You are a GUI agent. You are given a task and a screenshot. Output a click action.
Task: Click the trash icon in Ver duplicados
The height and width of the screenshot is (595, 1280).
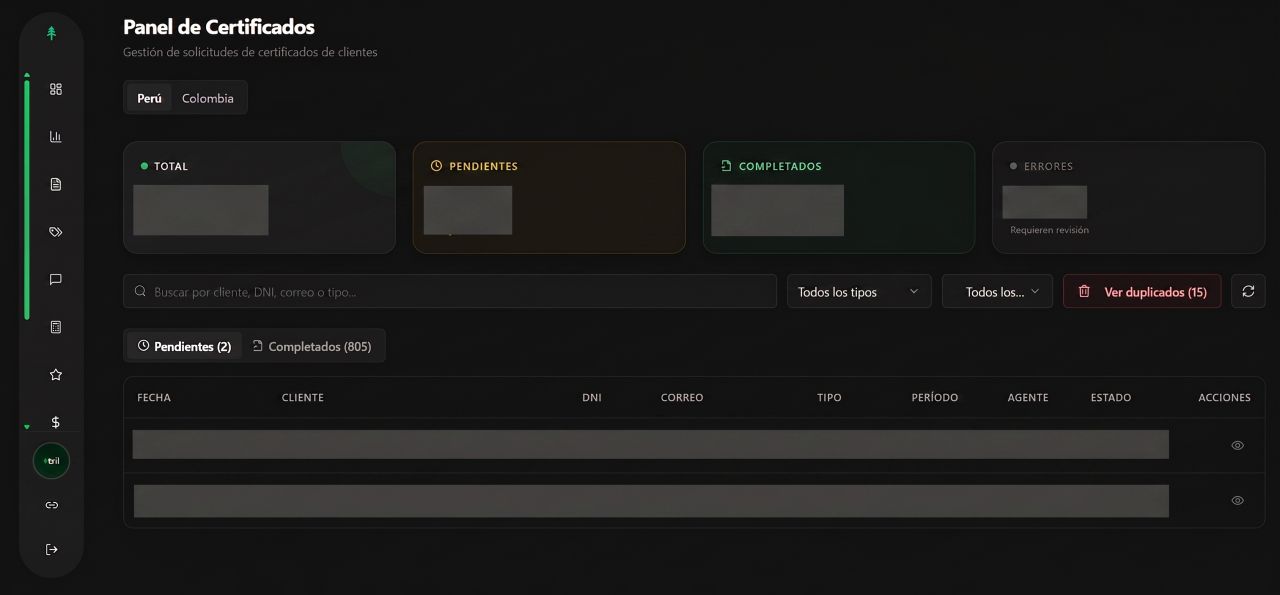pyautogui.click(x=1084, y=292)
